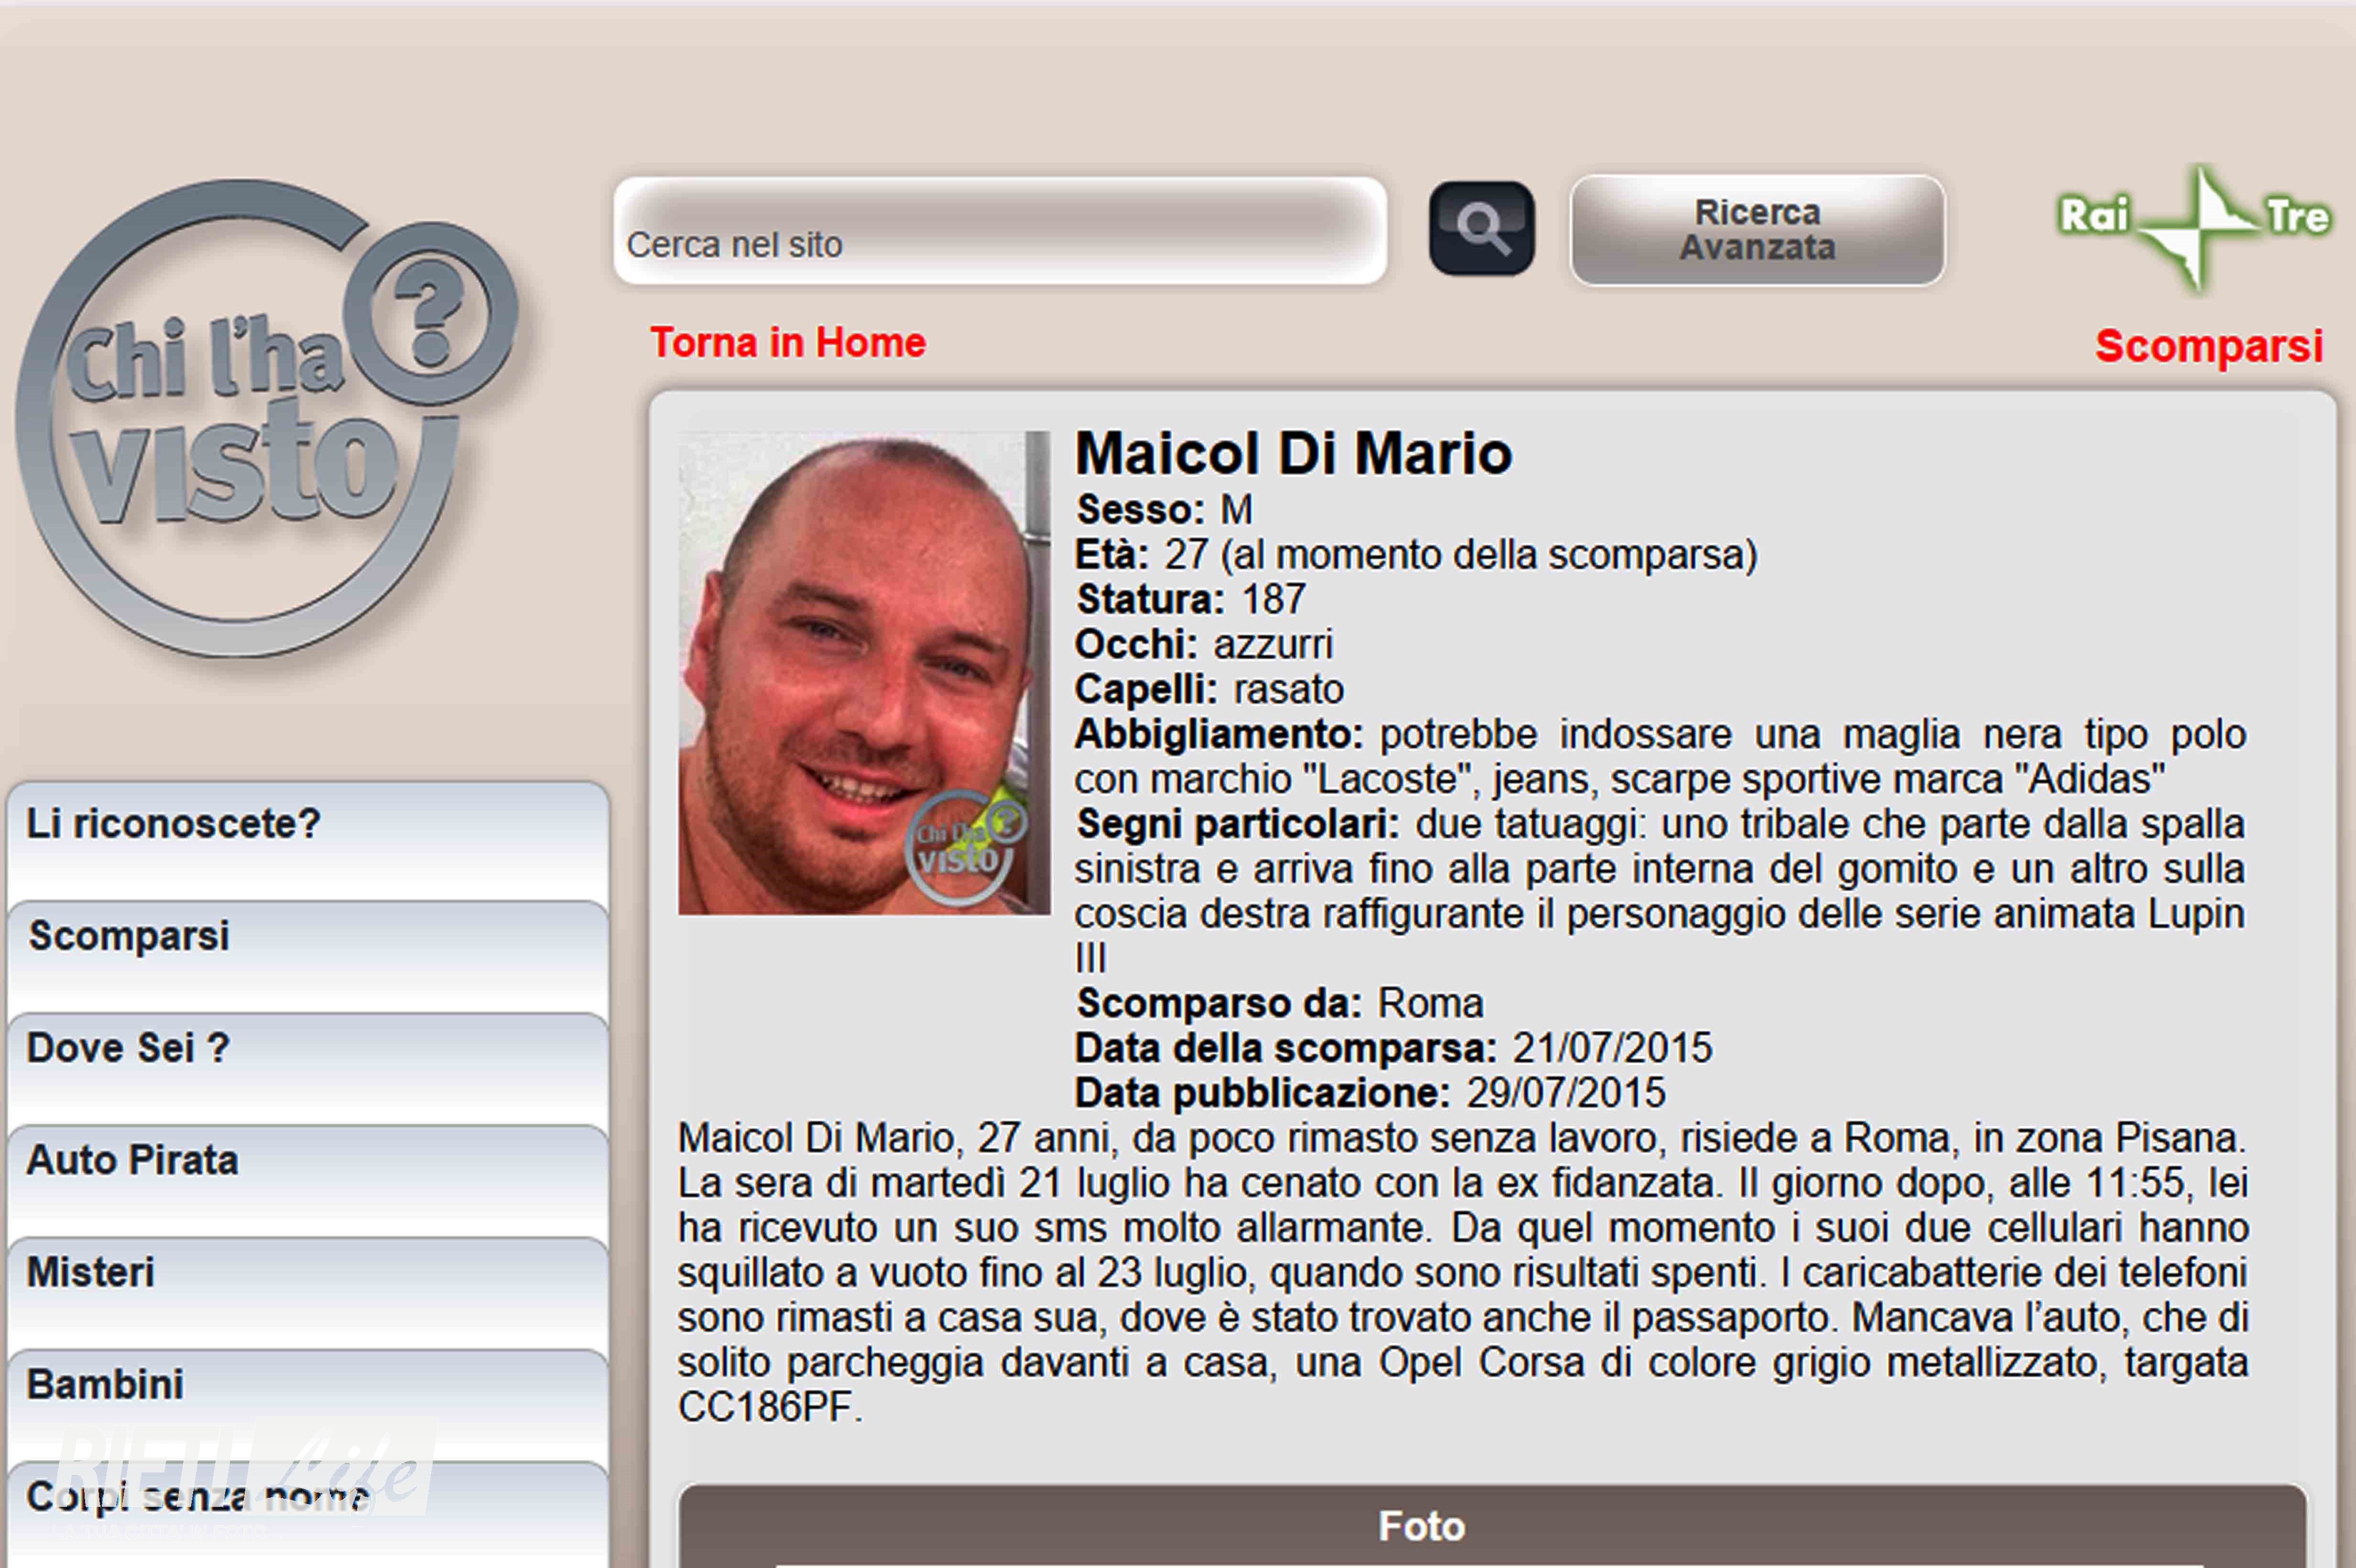Click the magnifying glass search icon
Viewport: 2356px width, 1568px height.
coord(1481,228)
